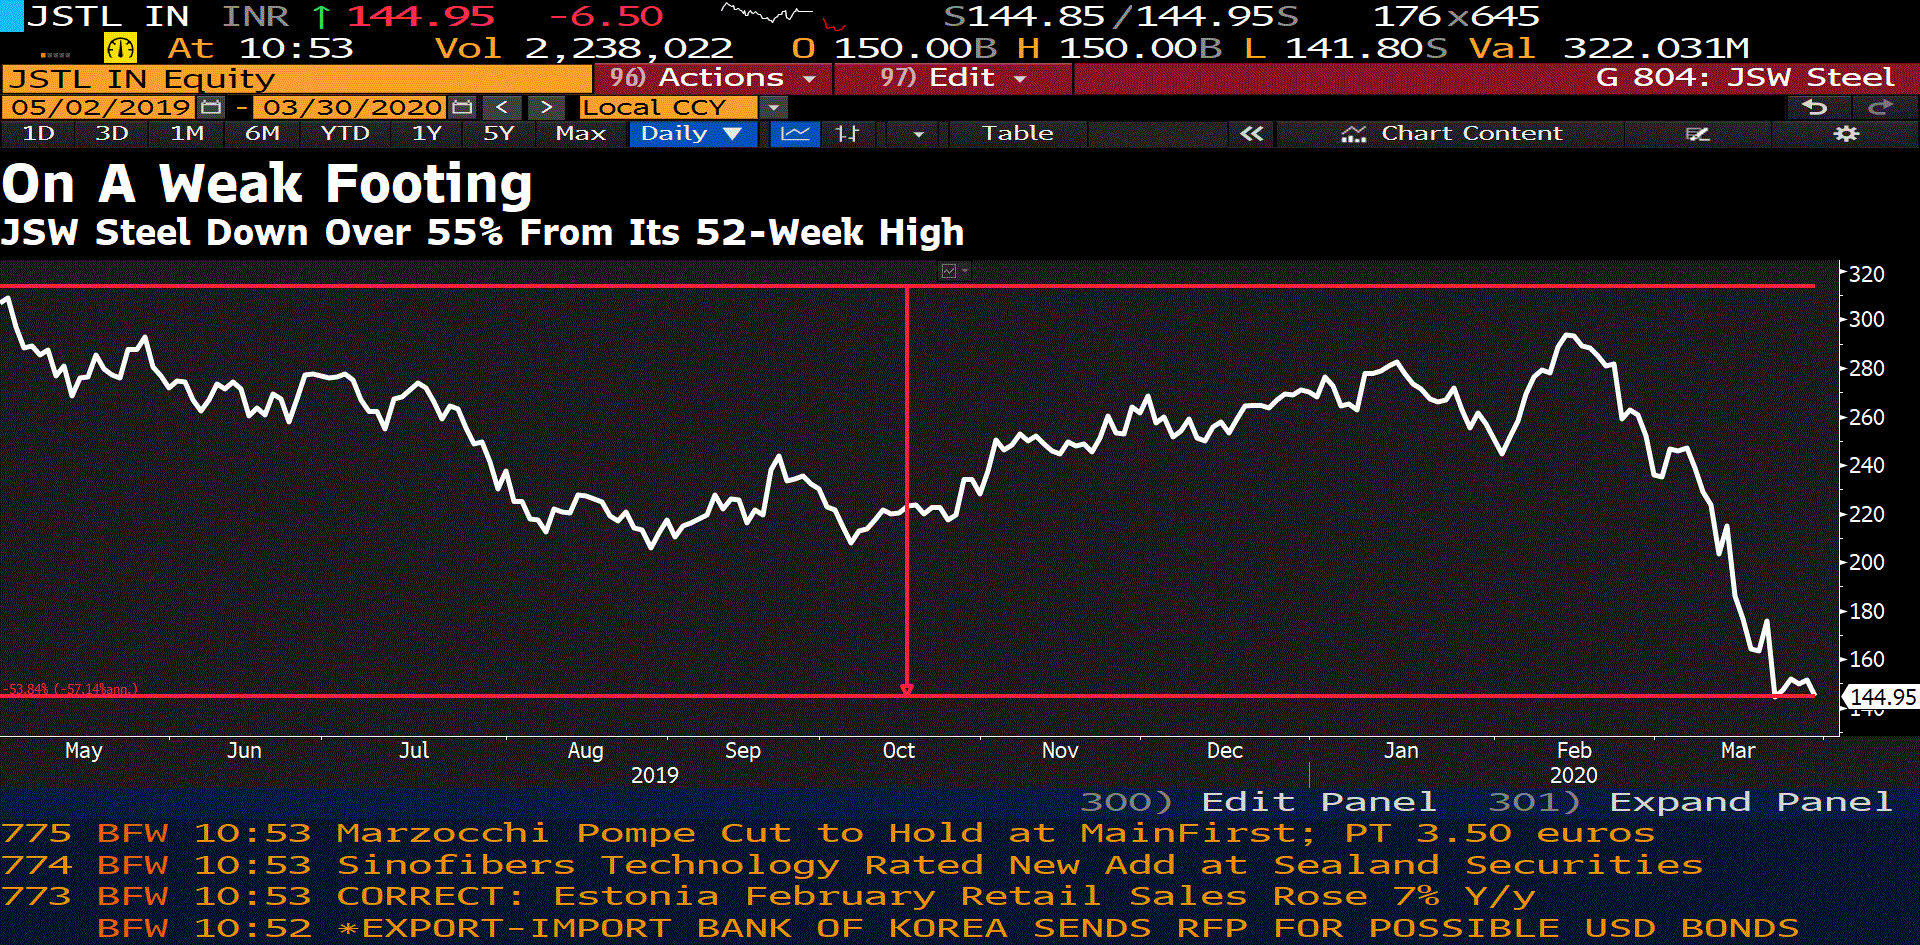1920x945 pixels.
Task: Switch to line chart style
Action: coord(795,133)
